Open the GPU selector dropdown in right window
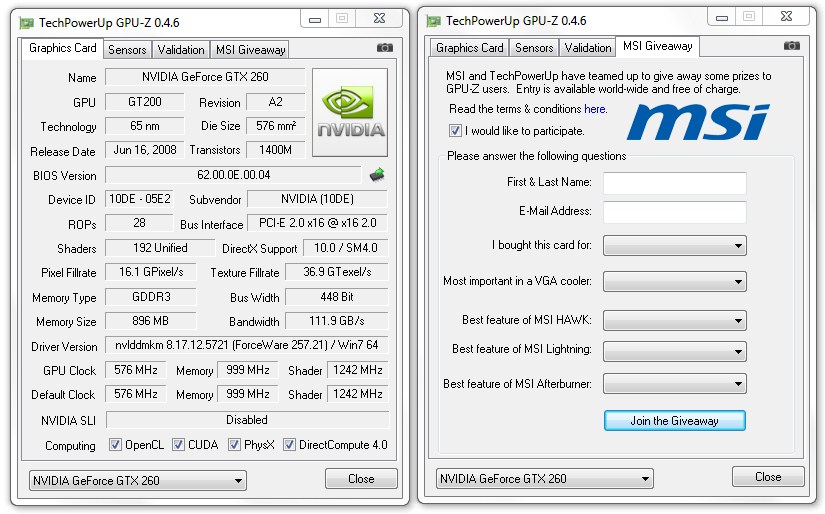The width and height of the screenshot is (825, 514). [545, 478]
